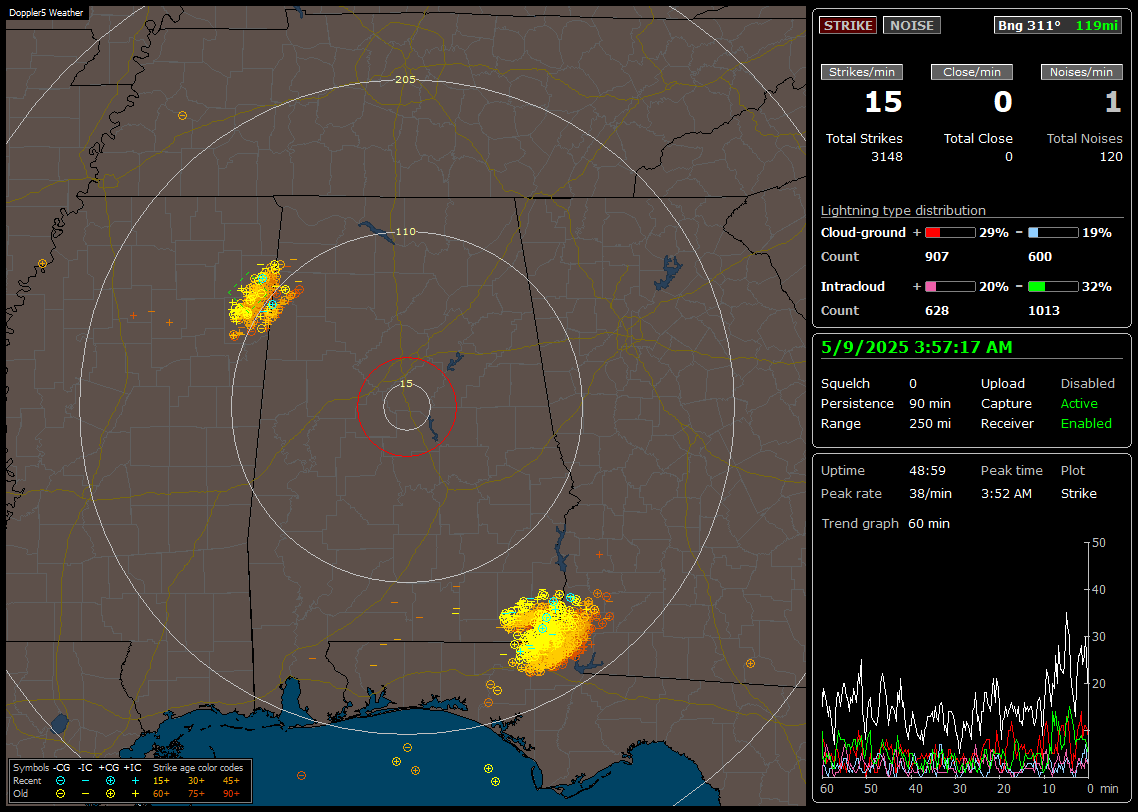Click the blue negative Cloud-ground 19% bar

[x=1053, y=232]
